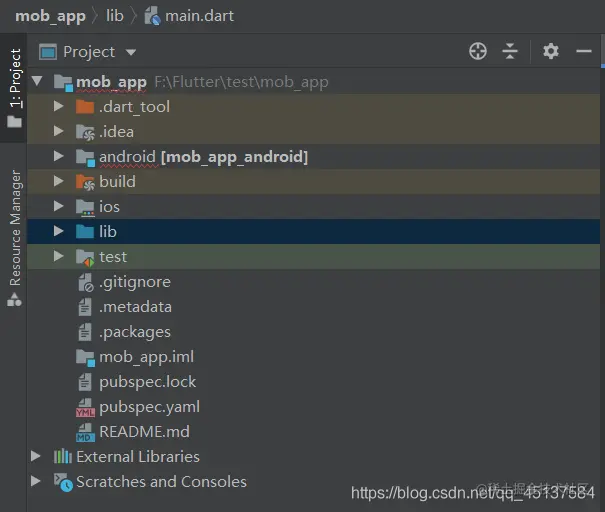Screen dimensions: 605x512
Task: Open the Project view dropdown arrow
Action: (131, 52)
